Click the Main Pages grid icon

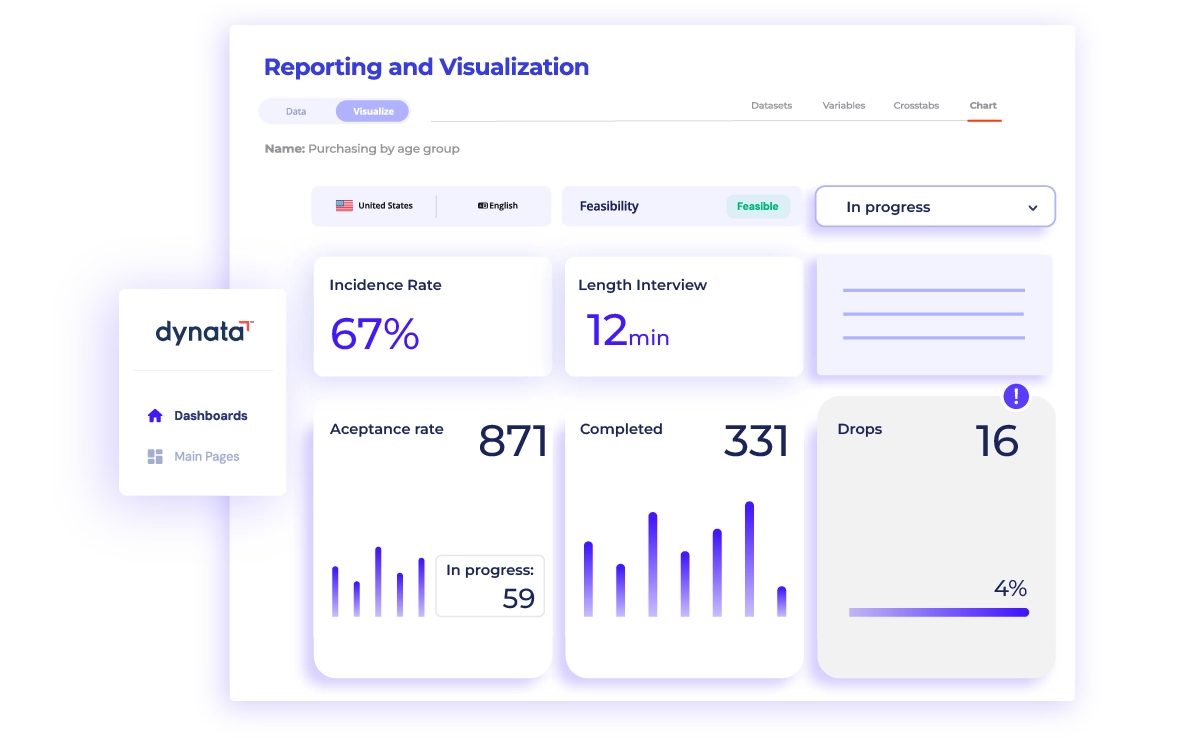click(155, 457)
